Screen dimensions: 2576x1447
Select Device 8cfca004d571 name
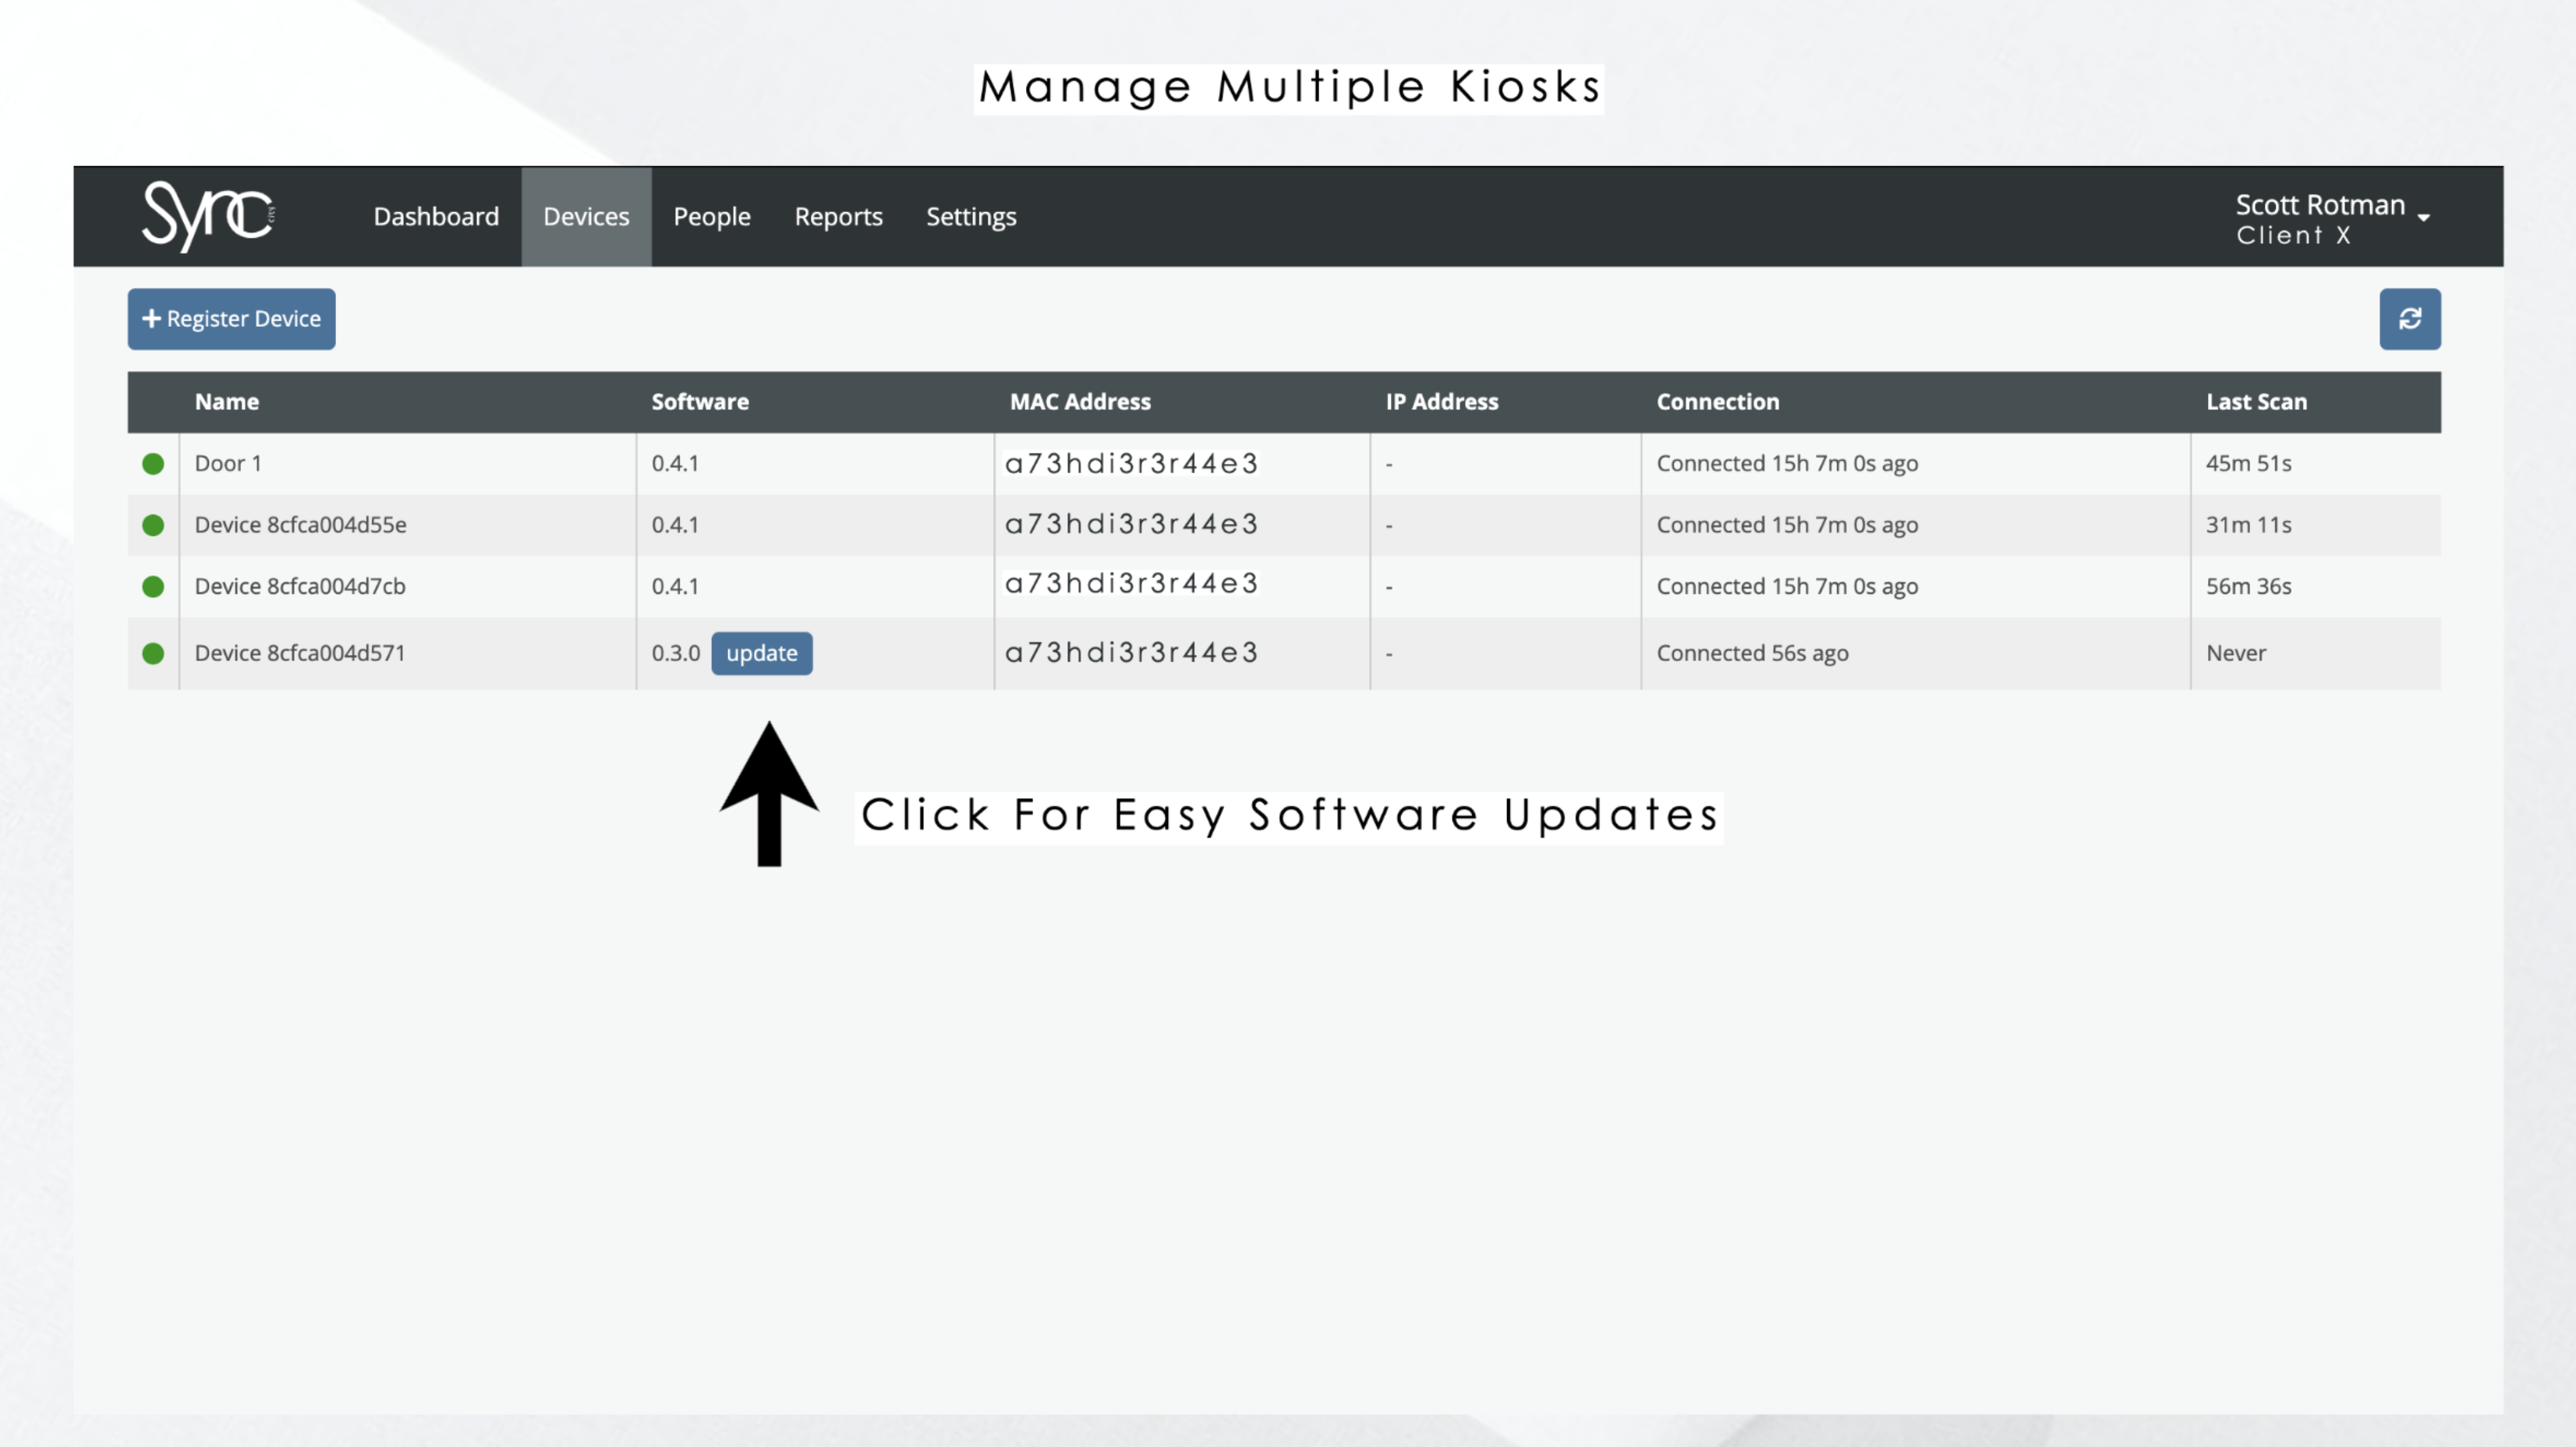[x=300, y=654]
